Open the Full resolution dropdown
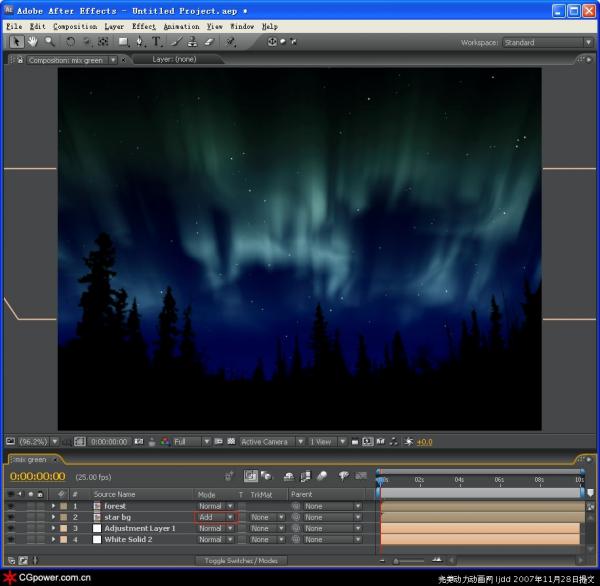 191,442
